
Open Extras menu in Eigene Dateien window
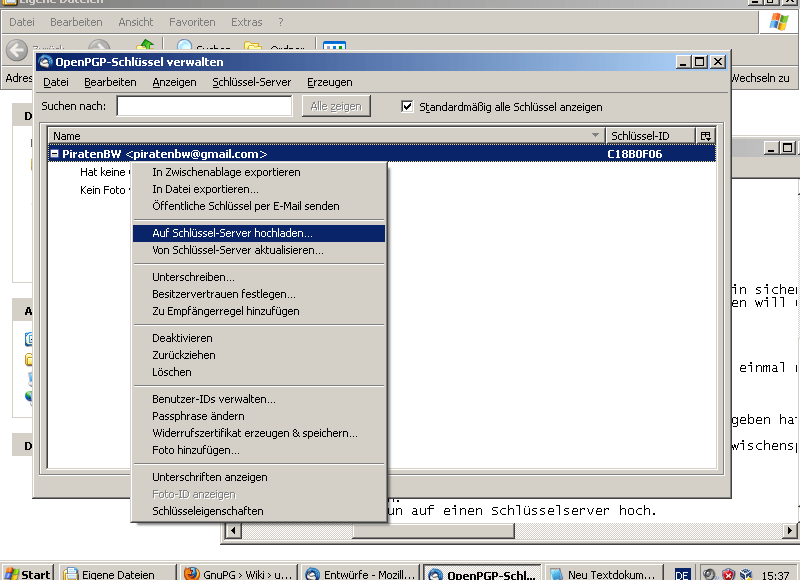coord(246,22)
